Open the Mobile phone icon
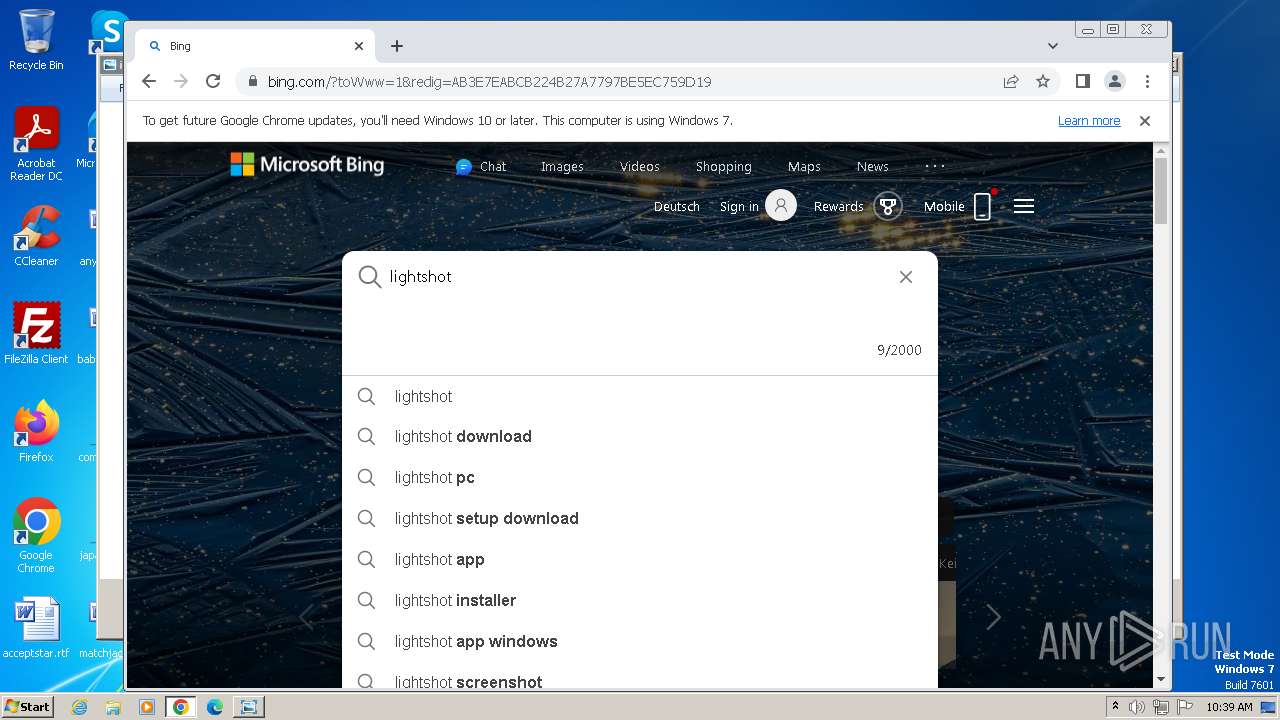The width and height of the screenshot is (1280, 720). pyautogui.click(x=982, y=206)
